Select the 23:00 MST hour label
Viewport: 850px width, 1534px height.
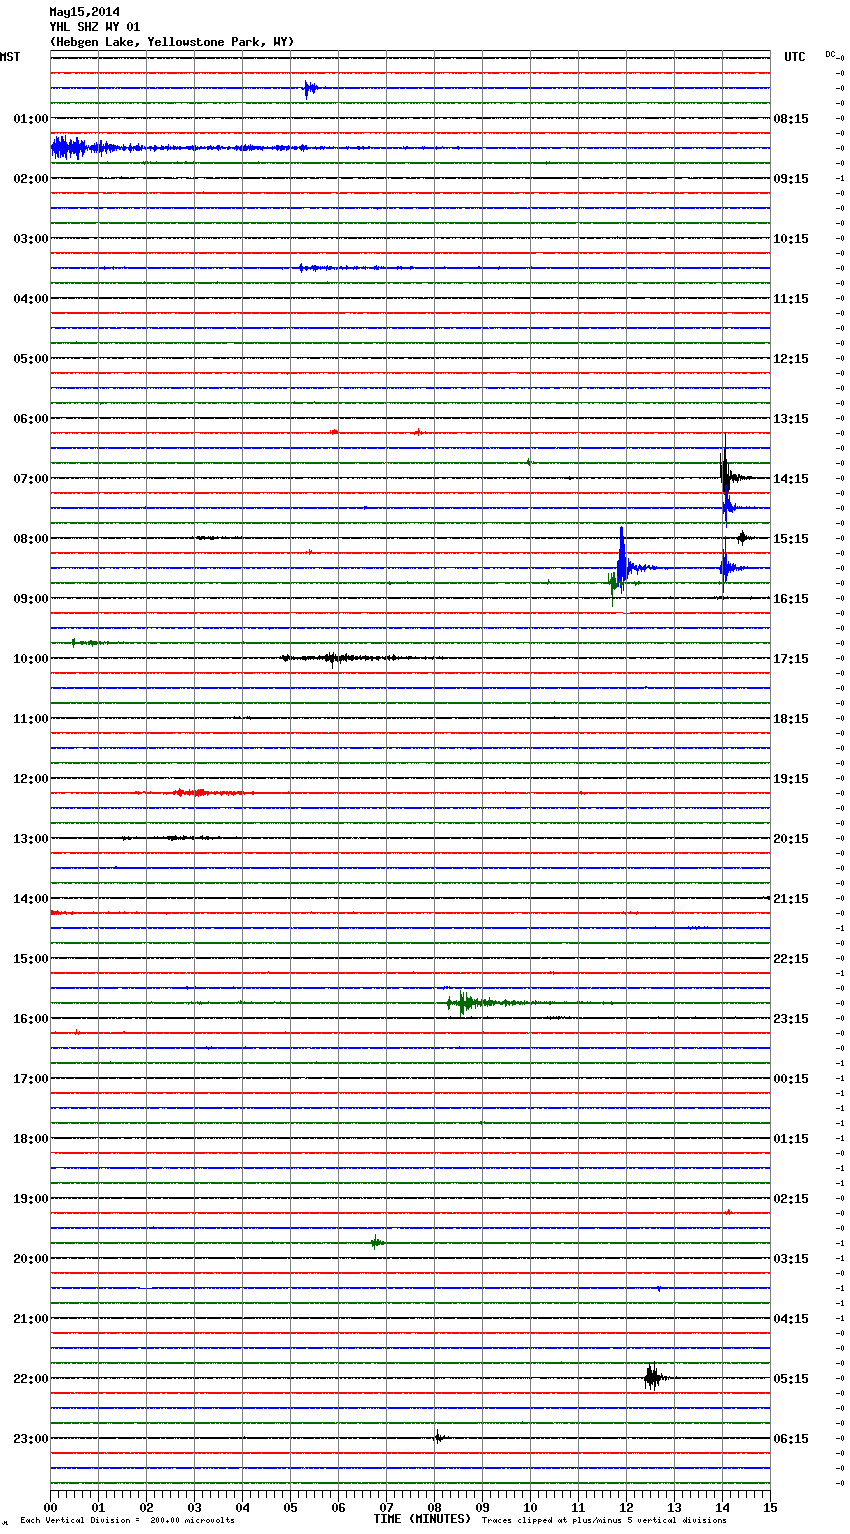pos(31,1439)
